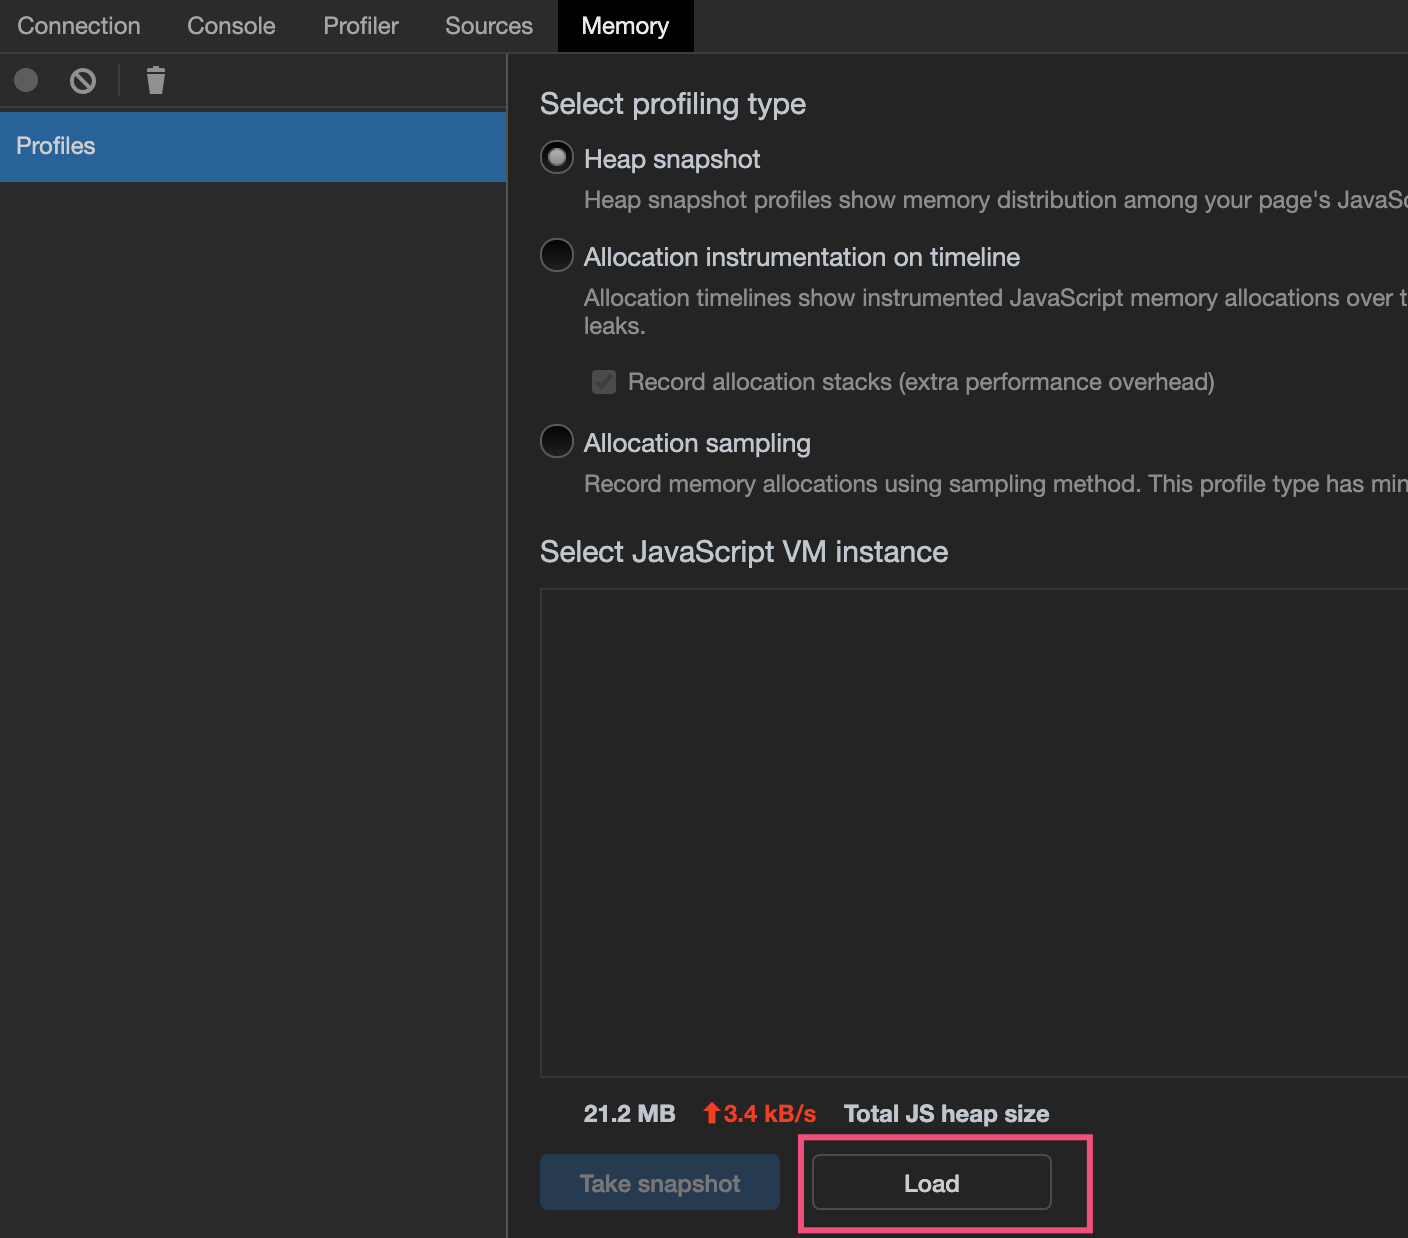Viewport: 1408px width, 1238px height.
Task: Choose Allocation instrumentation on timeline radio button
Action: [557, 256]
